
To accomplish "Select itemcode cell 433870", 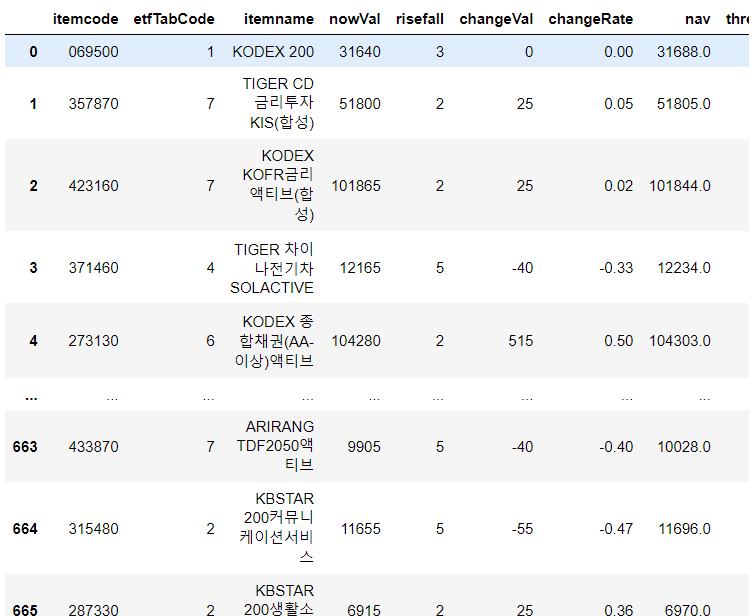I will pos(93,446).
